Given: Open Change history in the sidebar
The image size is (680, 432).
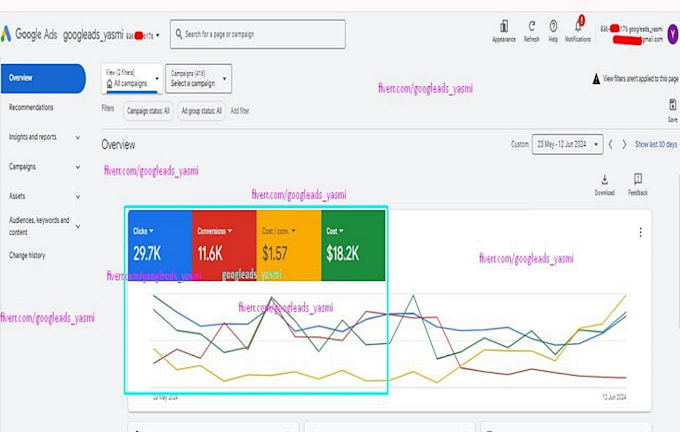Looking at the screenshot, I should (x=27, y=255).
